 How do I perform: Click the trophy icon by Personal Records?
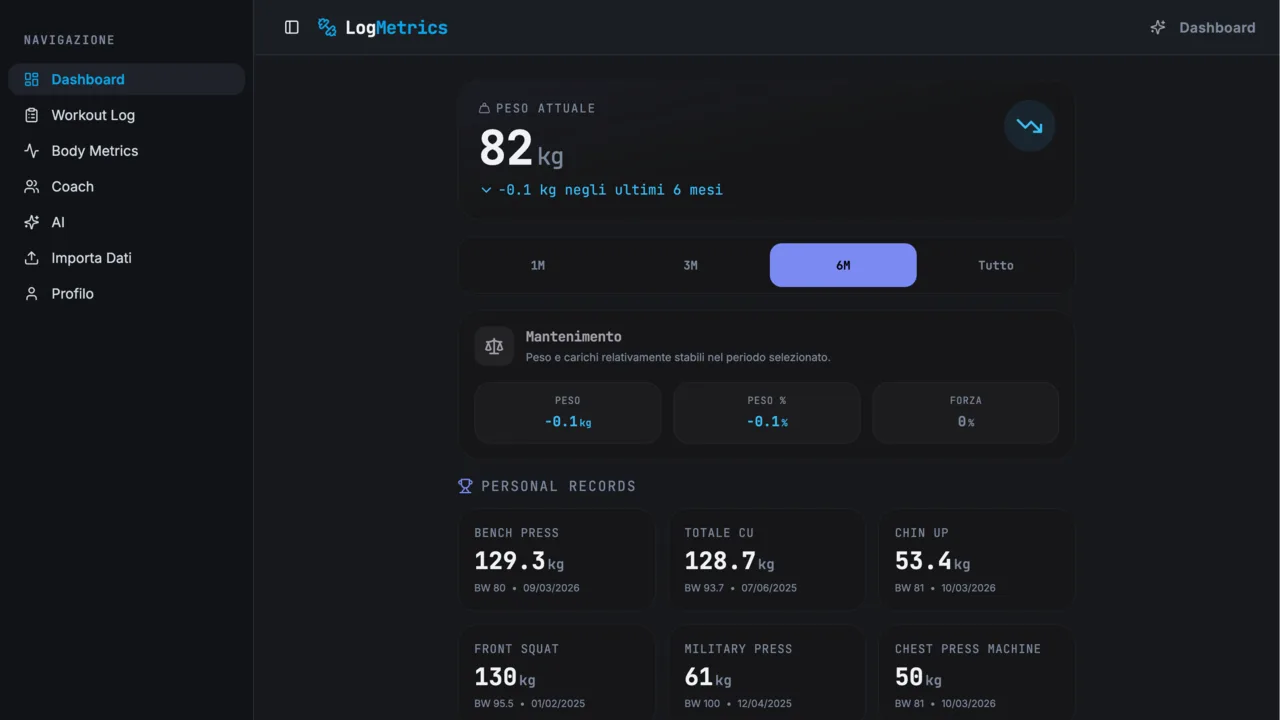click(x=465, y=486)
